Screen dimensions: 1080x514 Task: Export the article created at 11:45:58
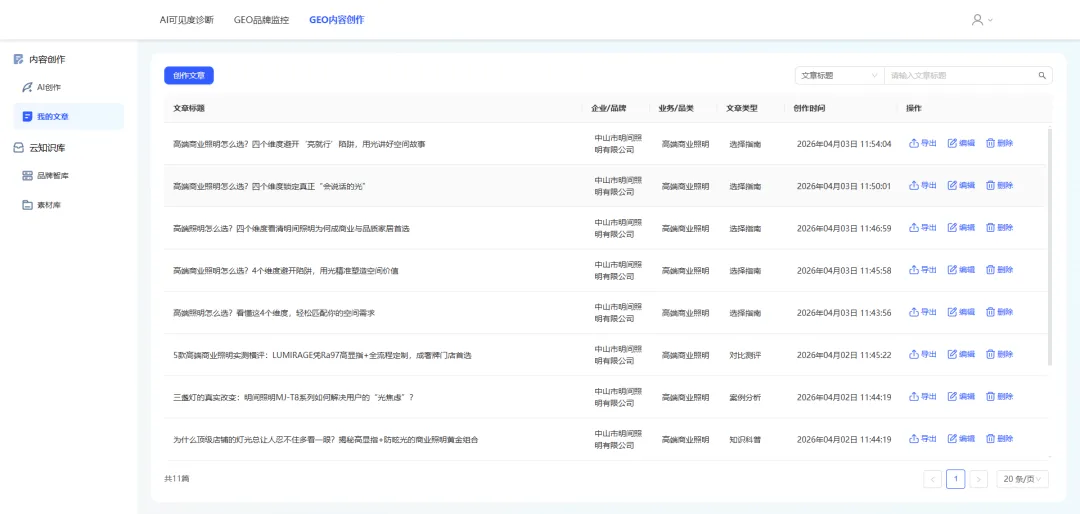(x=923, y=270)
